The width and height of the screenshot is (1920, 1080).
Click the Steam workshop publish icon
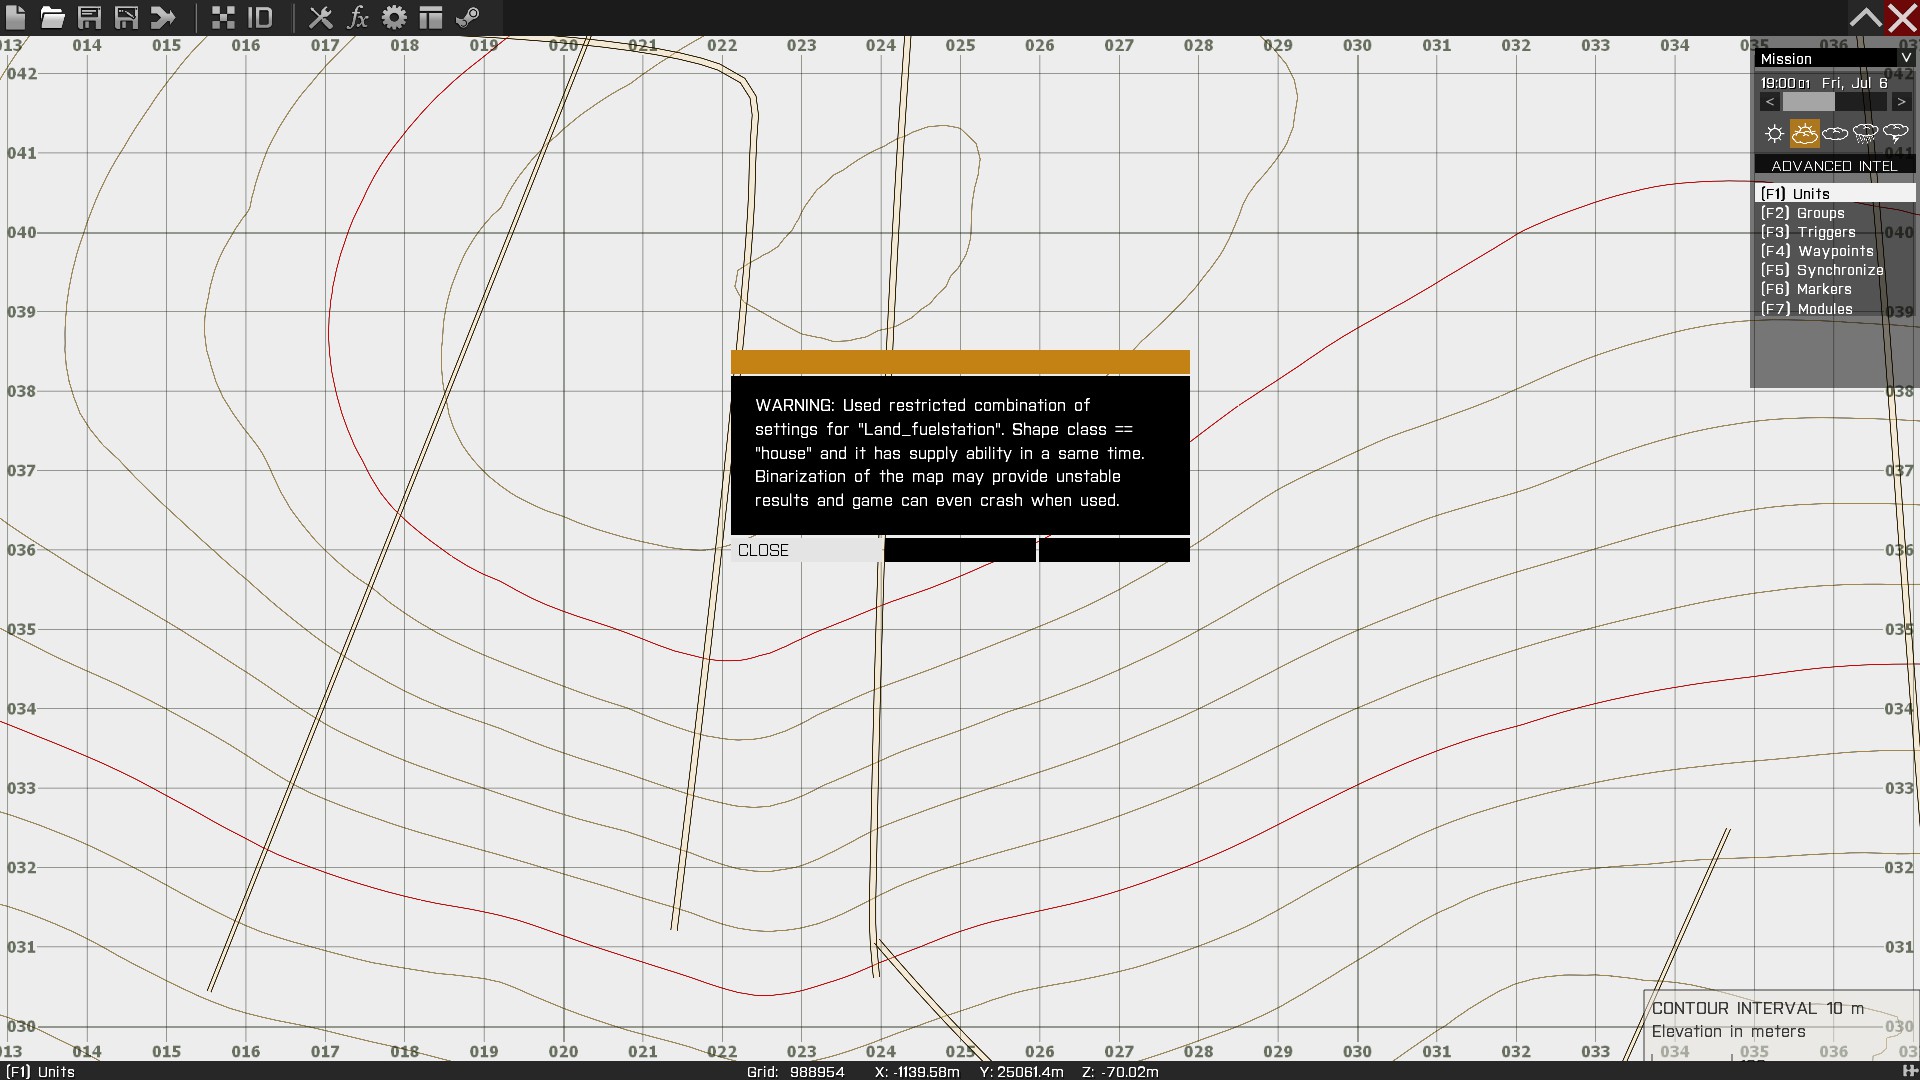click(467, 17)
